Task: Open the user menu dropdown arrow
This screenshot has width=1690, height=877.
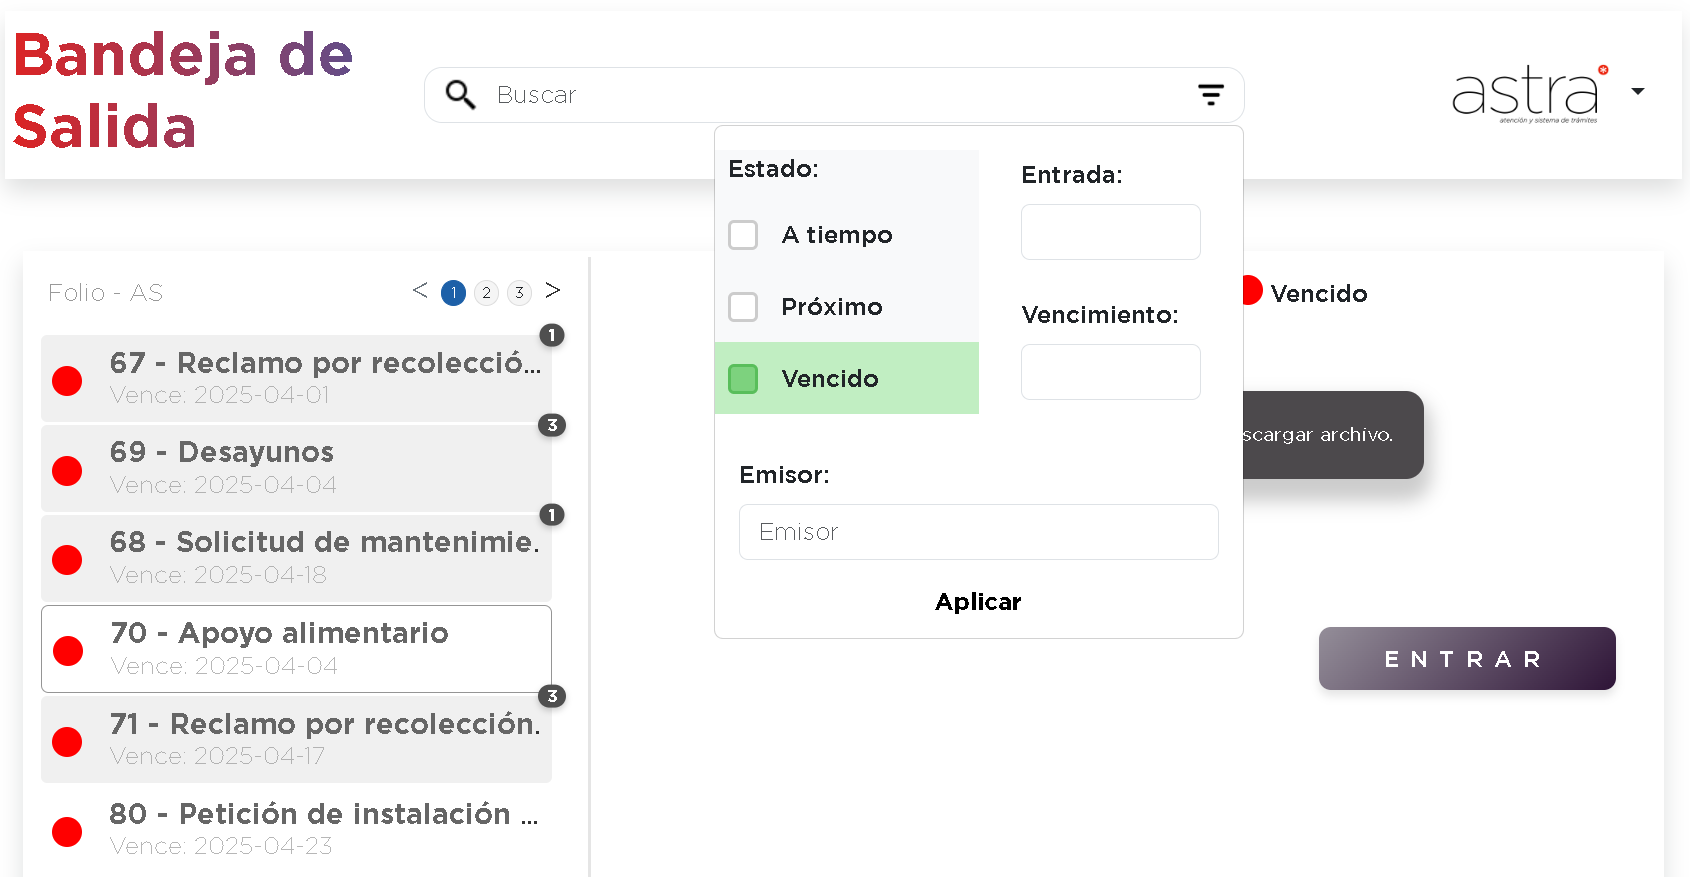Action: [1637, 92]
